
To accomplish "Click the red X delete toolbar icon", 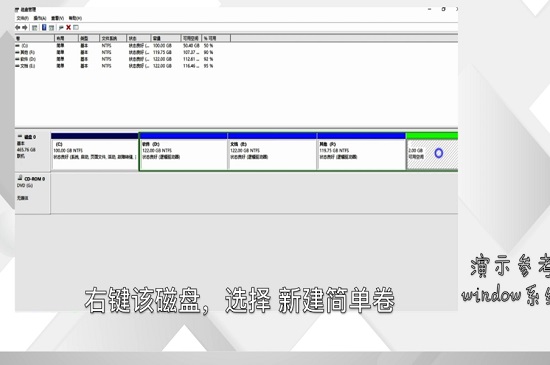I will click(68, 27).
